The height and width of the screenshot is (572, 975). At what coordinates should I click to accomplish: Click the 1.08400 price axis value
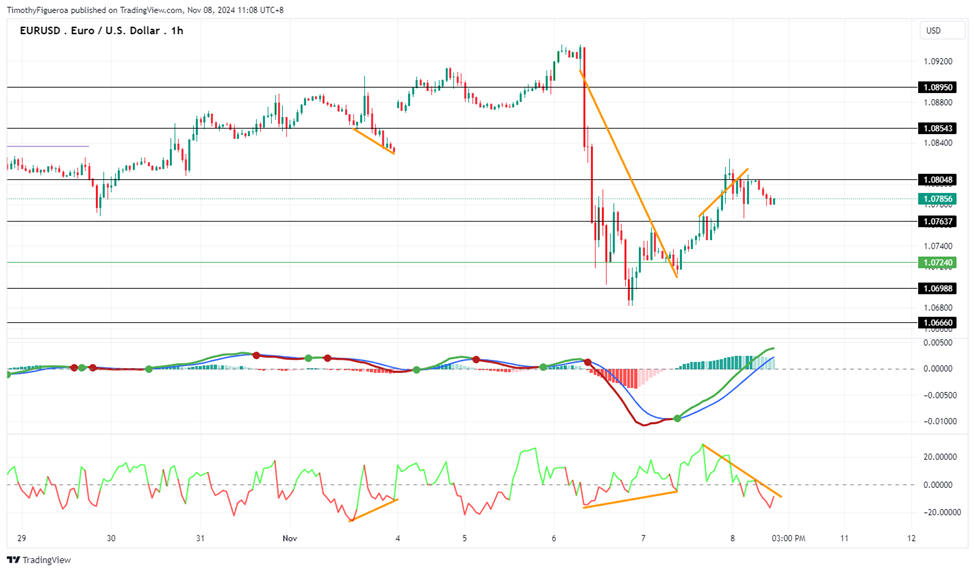click(938, 143)
